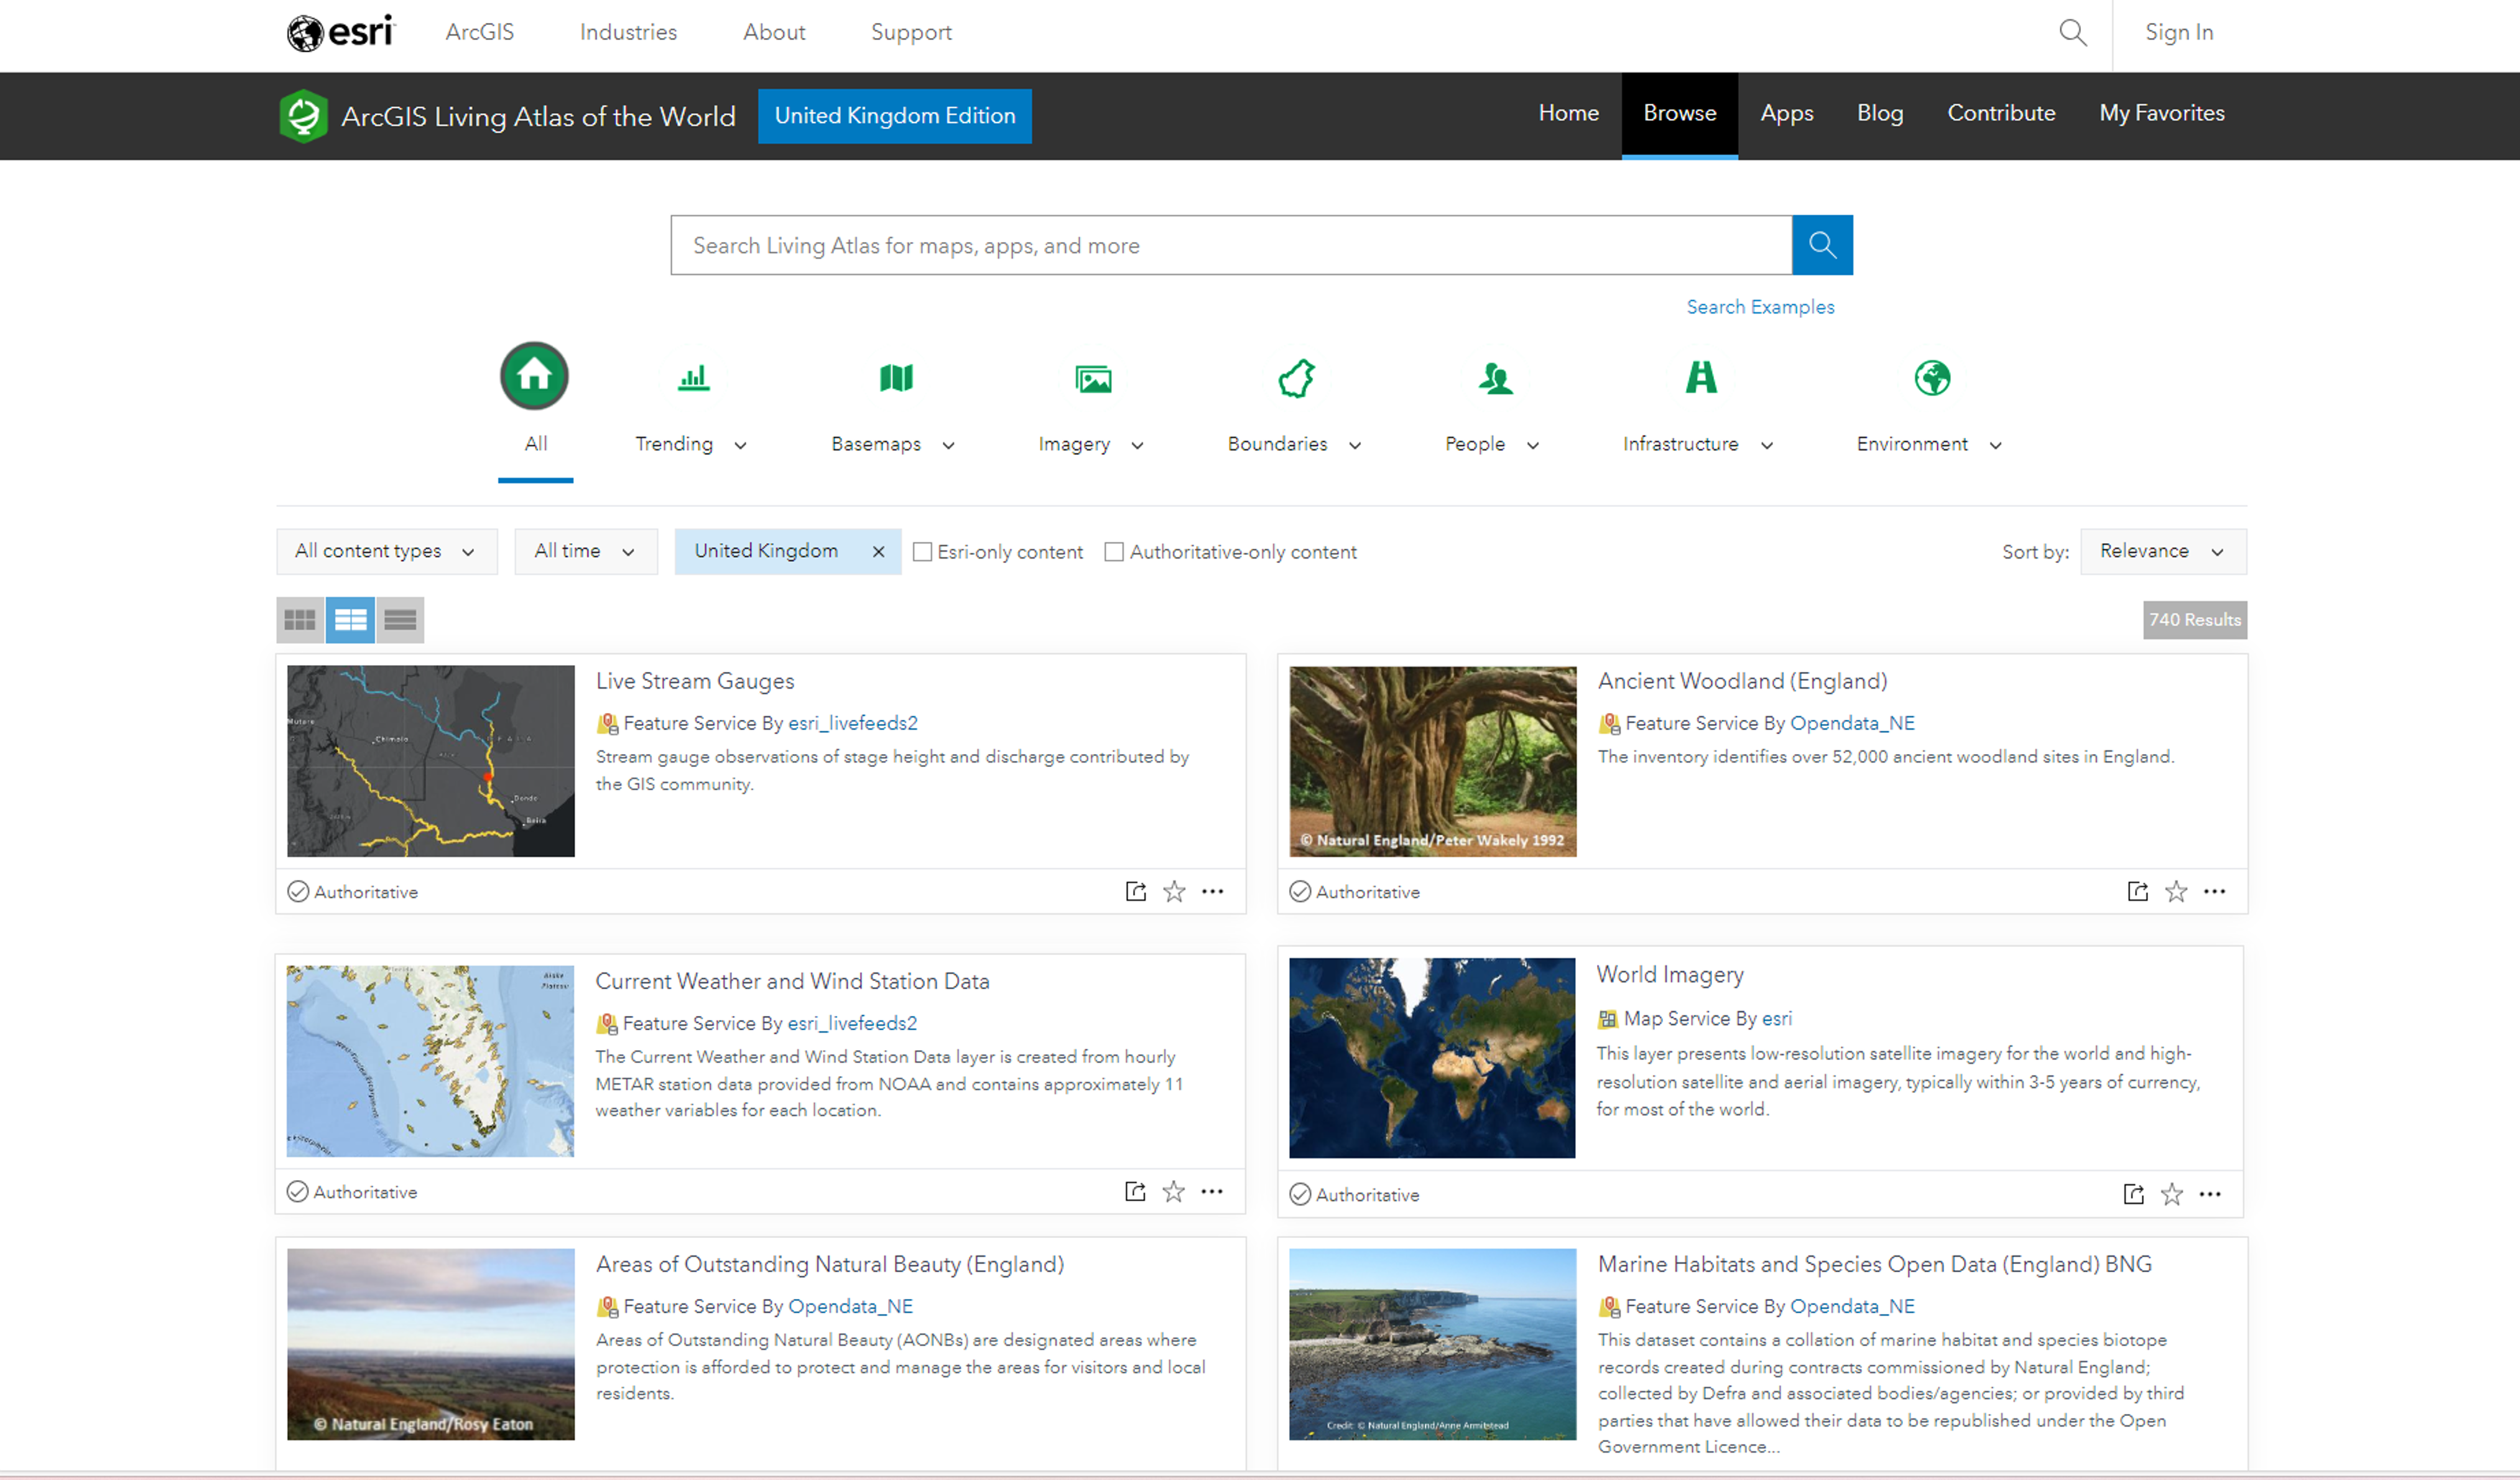Expand the Basemaps chevron
Screen dimensions: 2520x1480
click(x=948, y=446)
